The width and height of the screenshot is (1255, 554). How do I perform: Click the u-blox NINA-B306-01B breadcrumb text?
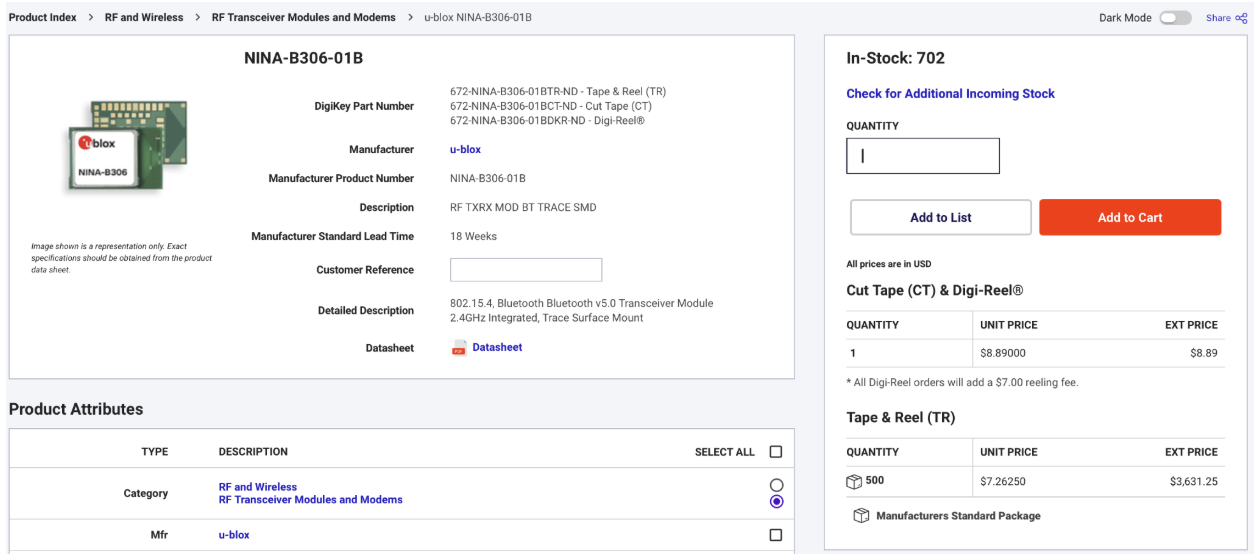(478, 17)
